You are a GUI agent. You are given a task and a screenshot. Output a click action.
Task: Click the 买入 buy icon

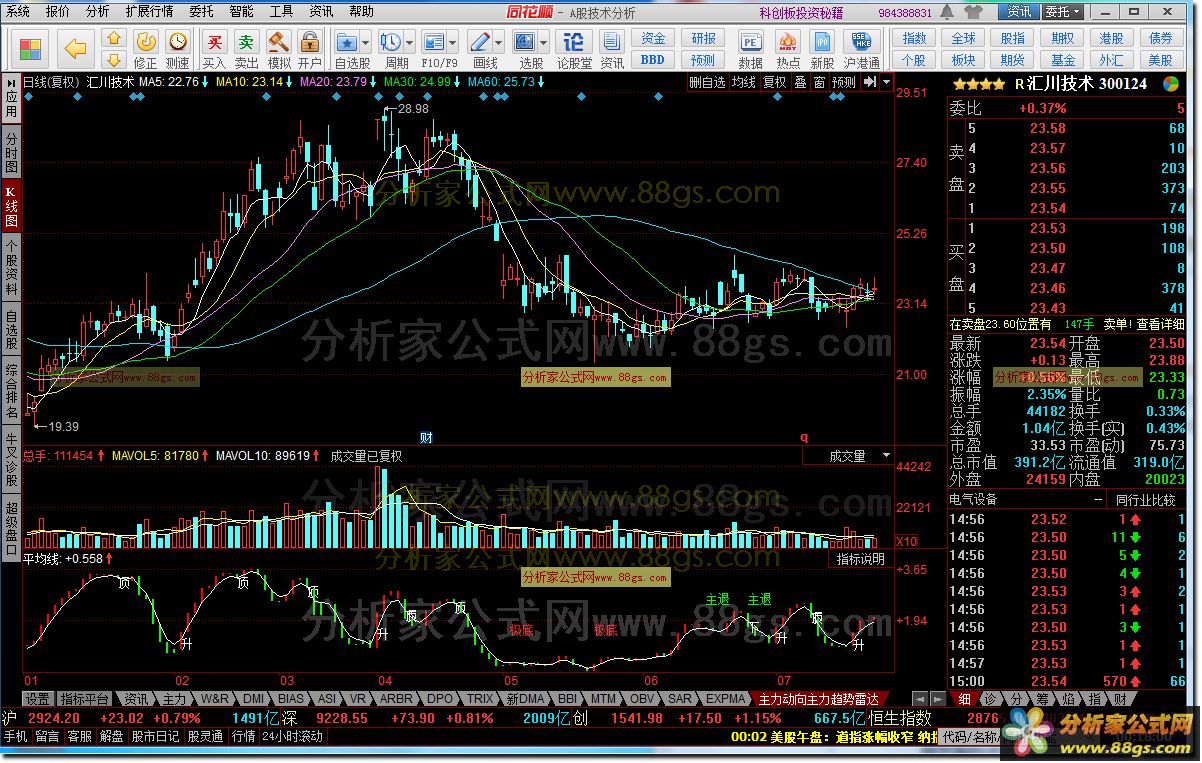click(x=214, y=42)
